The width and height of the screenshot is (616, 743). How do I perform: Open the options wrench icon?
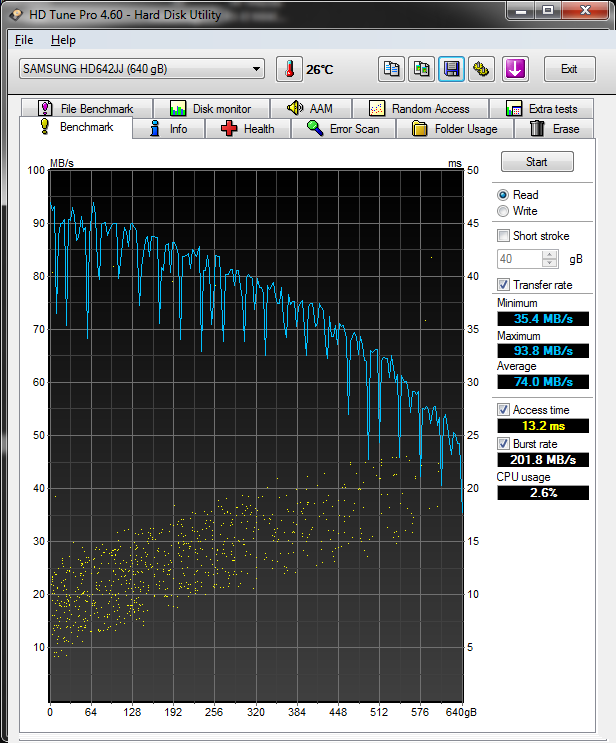pyautogui.click(x=481, y=69)
